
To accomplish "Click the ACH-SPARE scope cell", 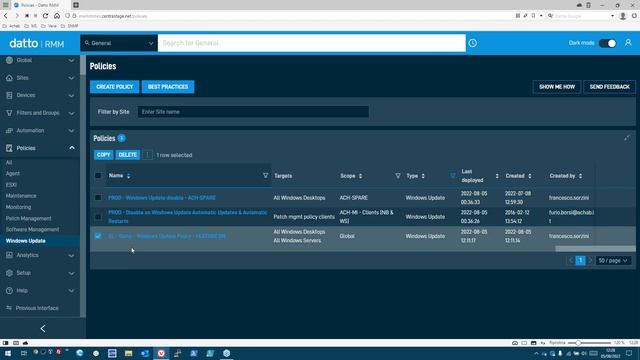I will tap(353, 198).
